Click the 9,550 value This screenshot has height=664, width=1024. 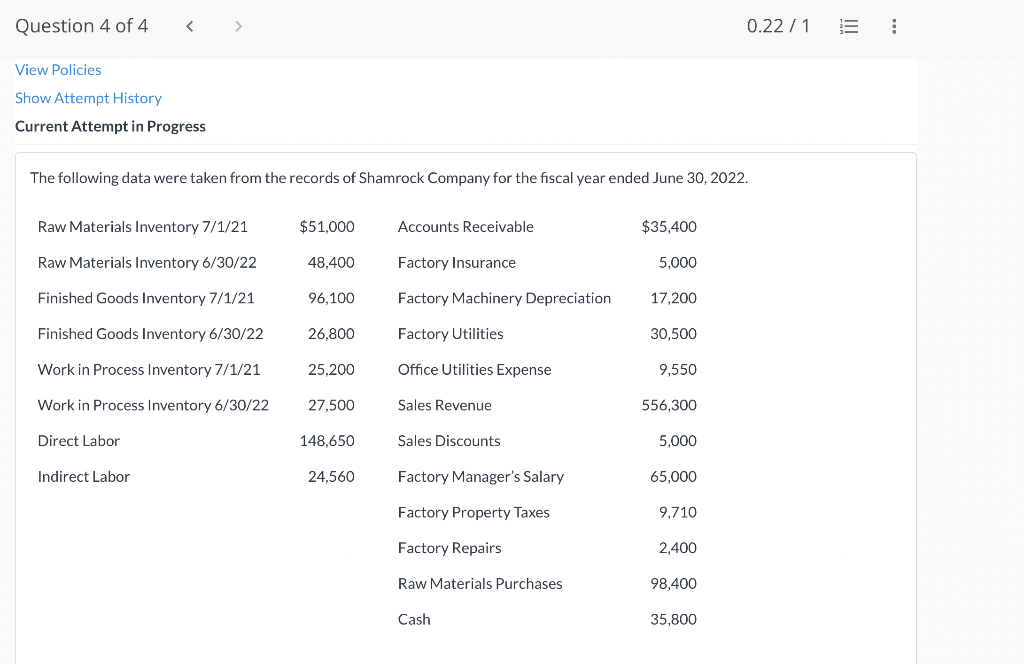pyautogui.click(x=677, y=370)
